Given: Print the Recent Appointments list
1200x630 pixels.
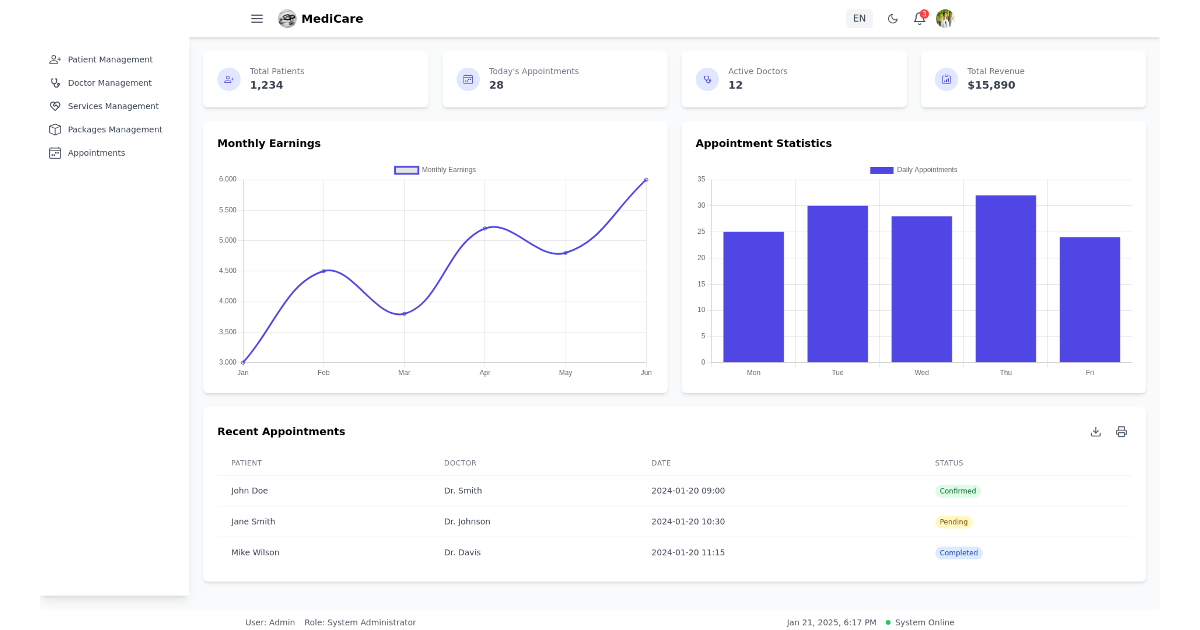Looking at the screenshot, I should click(1121, 431).
